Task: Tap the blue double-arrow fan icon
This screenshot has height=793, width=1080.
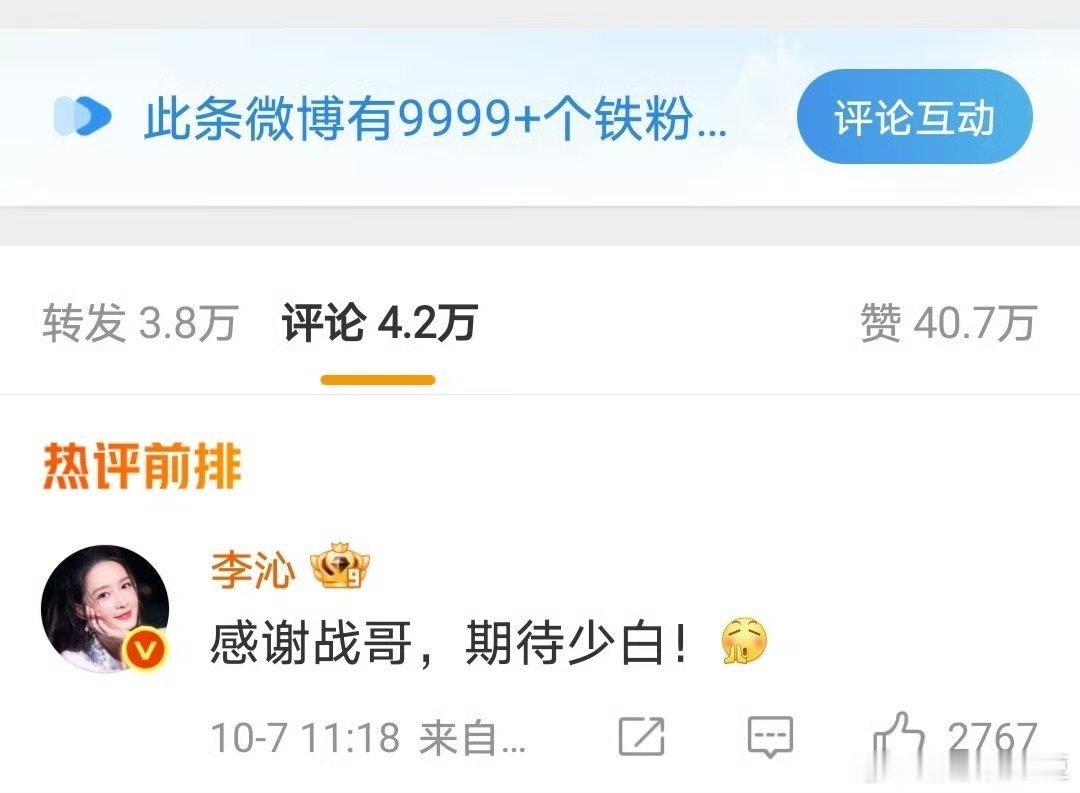Action: (x=83, y=116)
